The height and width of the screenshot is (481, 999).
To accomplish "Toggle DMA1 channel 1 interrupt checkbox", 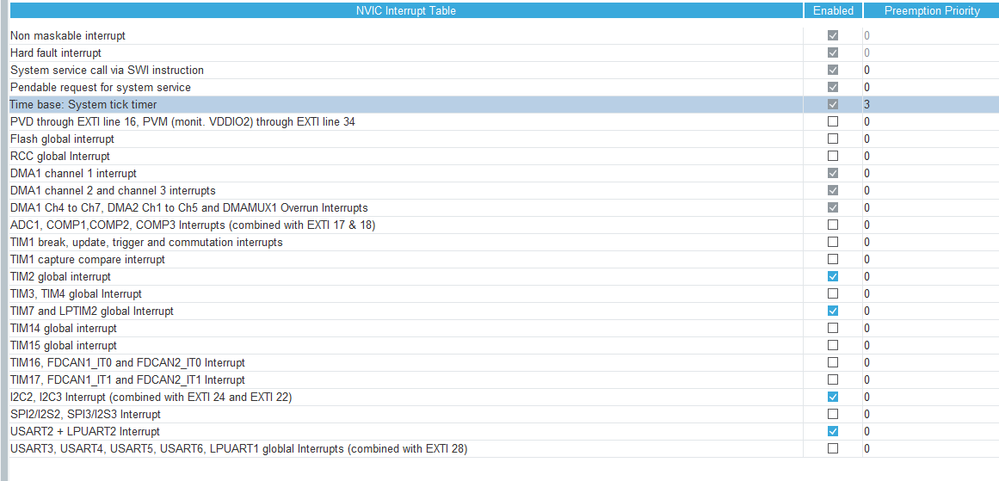I will (833, 173).
